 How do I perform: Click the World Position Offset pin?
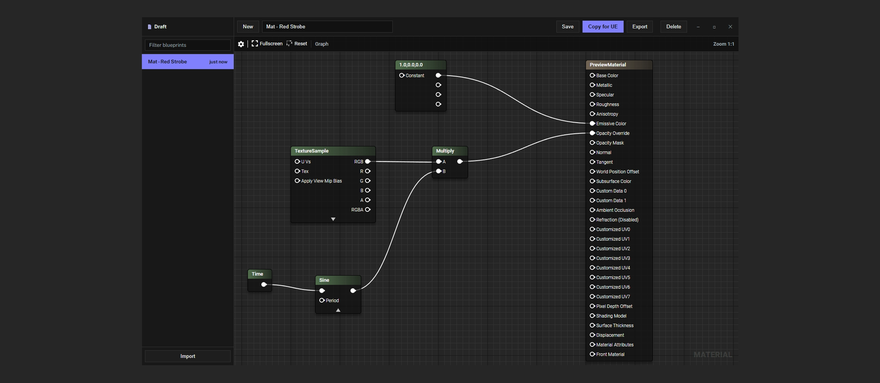pos(592,171)
